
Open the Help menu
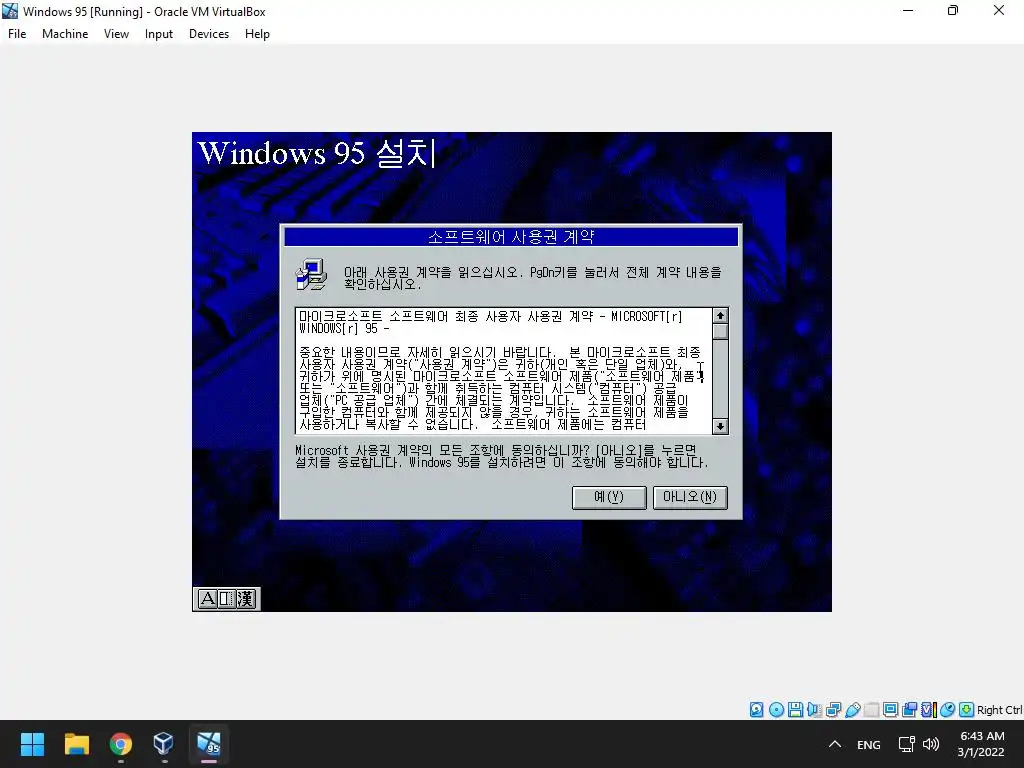click(x=257, y=34)
